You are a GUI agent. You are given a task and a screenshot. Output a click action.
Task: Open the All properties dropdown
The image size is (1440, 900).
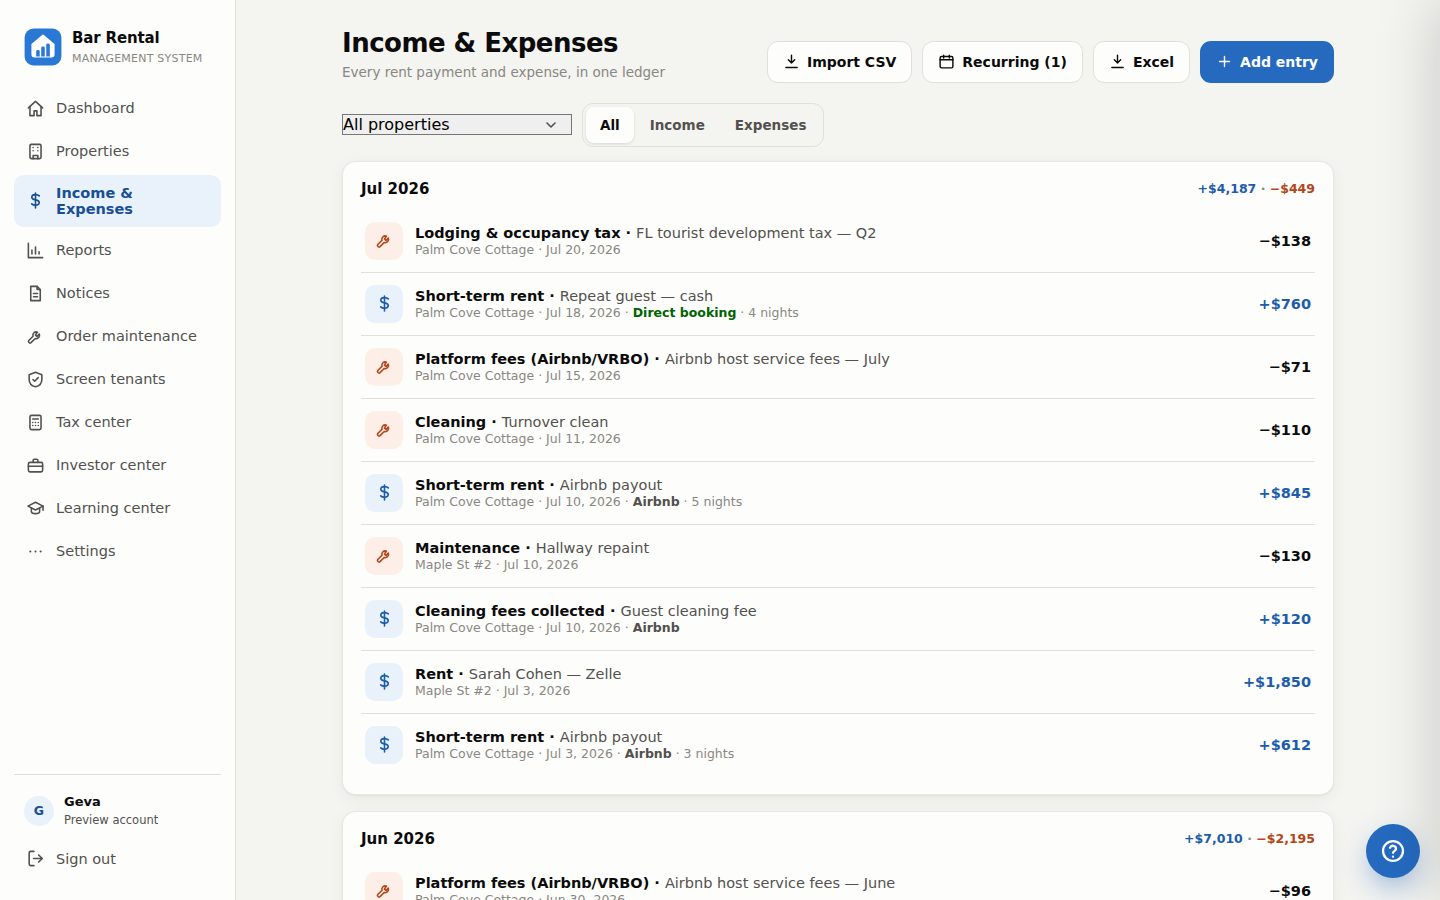[457, 124]
